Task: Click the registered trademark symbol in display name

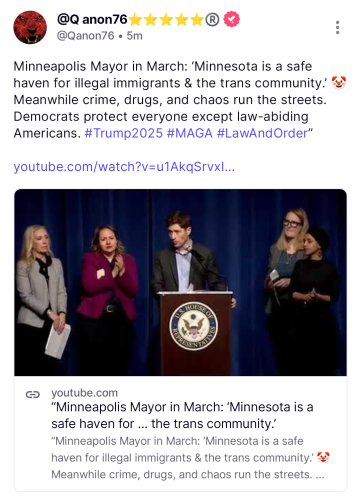Action: [212, 20]
